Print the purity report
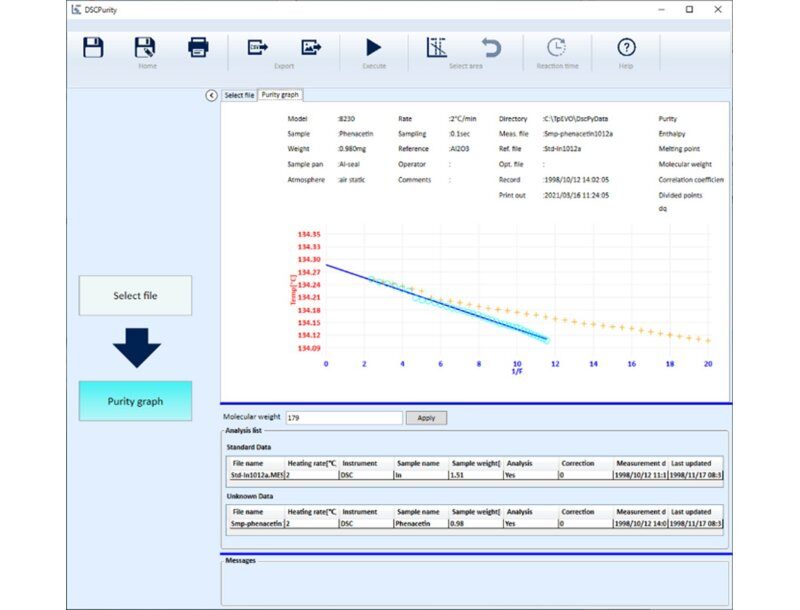This screenshot has height=610, width=800. click(198, 47)
